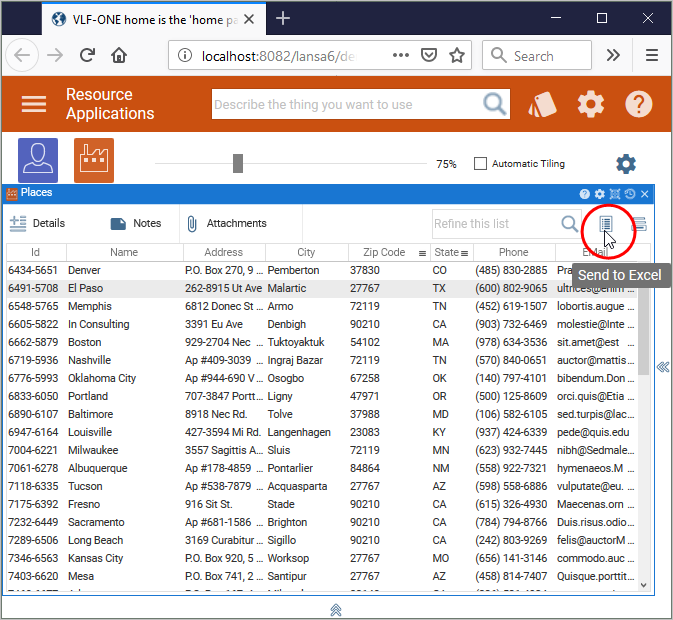673x620 pixels.
Task: Enable the Automatic Tiling checkbox
Action: 480,164
